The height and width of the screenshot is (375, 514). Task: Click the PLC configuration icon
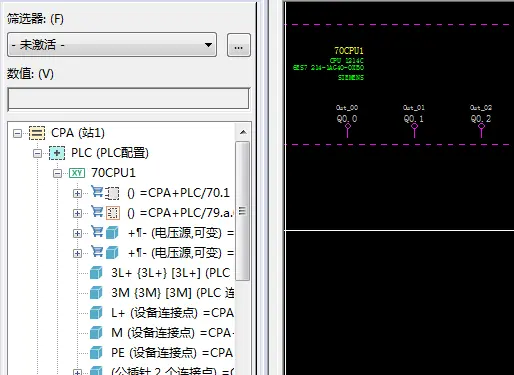click(57, 153)
